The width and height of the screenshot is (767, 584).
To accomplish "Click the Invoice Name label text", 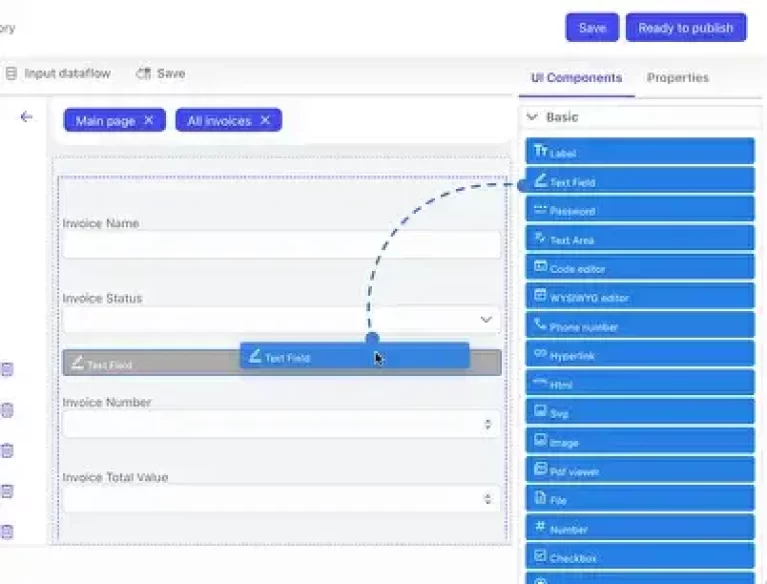I will click(x=101, y=224).
